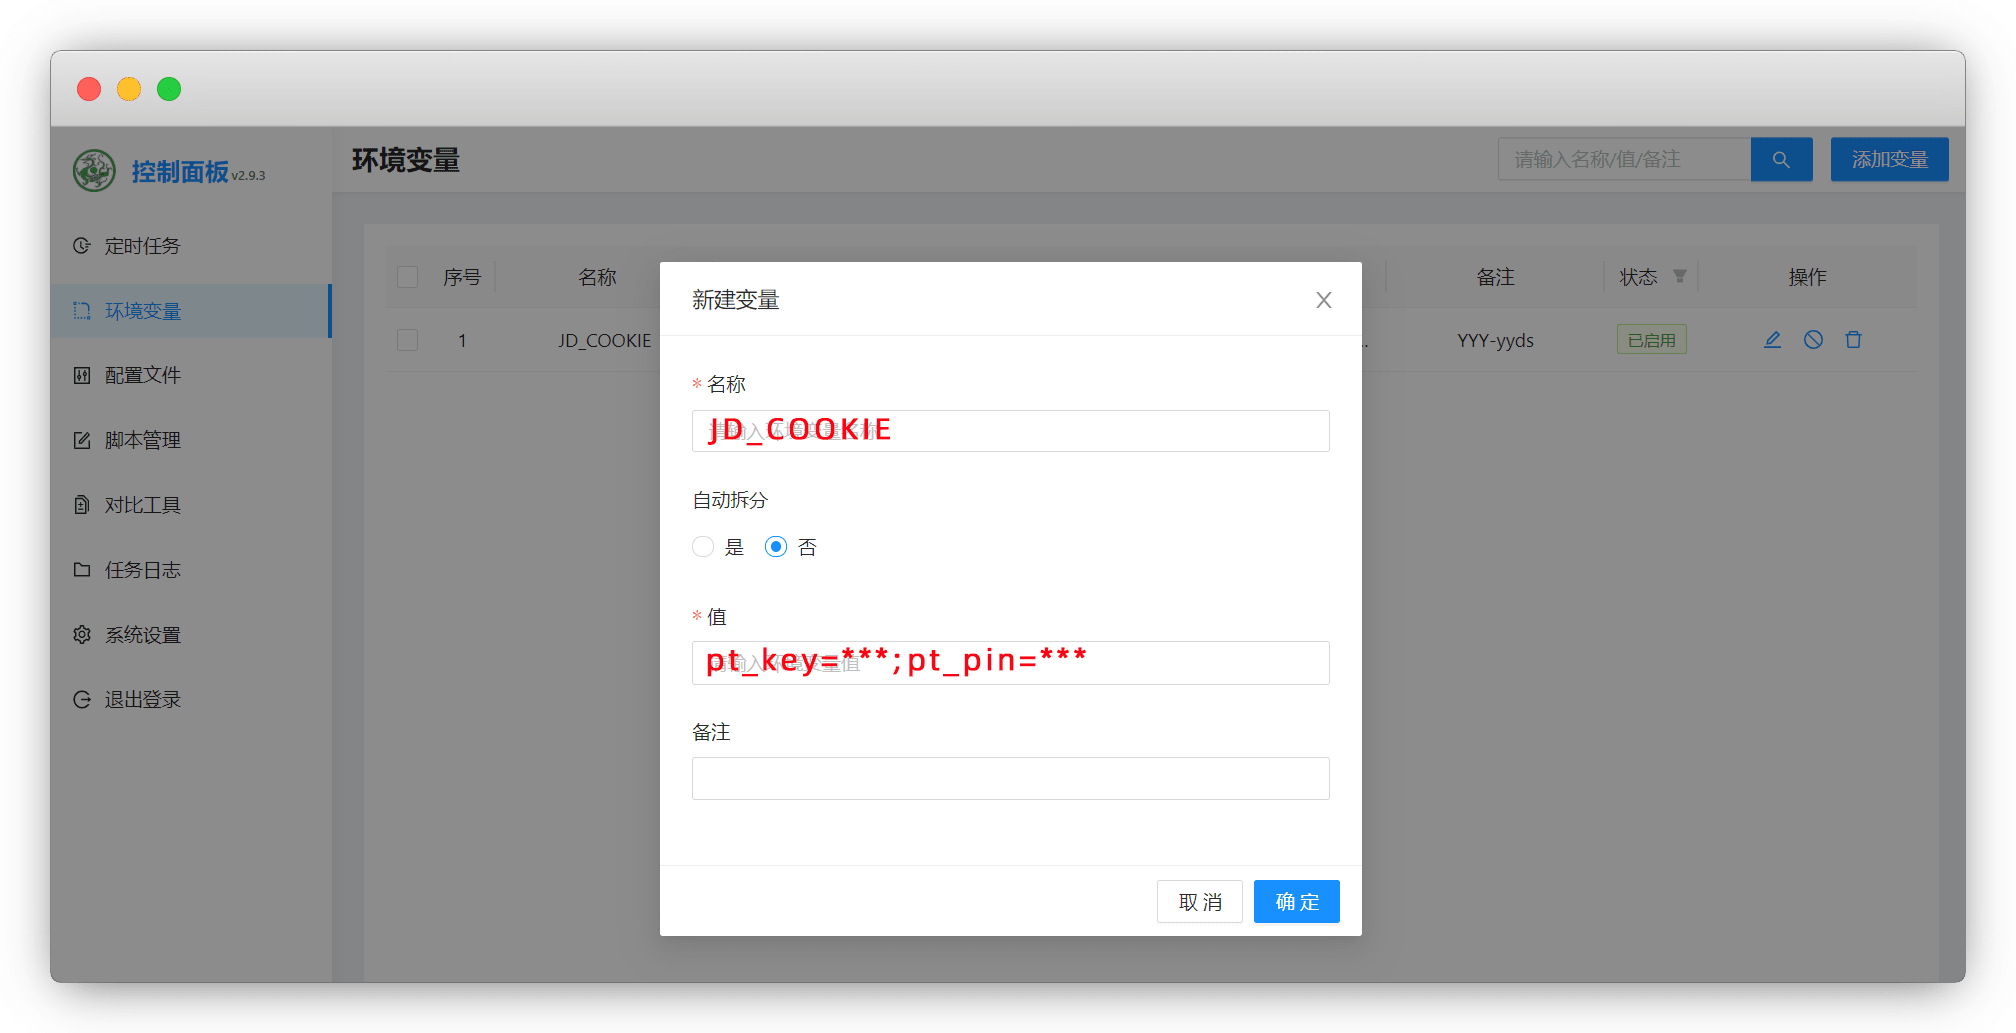Open 定时任务 in the sidebar
Viewport: 2016px width, 1033px height.
142,246
